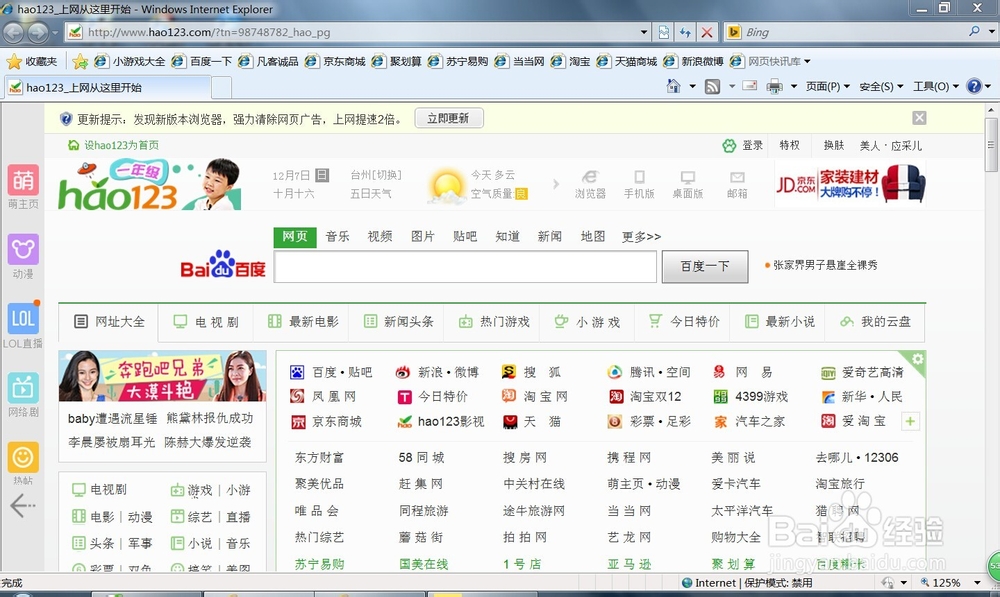Open the 新浪微博 favorites bar link
The image size is (1000, 597).
694,61
